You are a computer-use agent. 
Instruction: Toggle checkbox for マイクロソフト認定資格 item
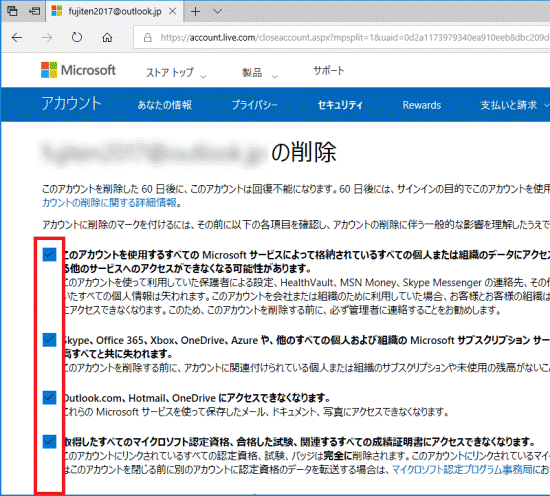point(49,441)
